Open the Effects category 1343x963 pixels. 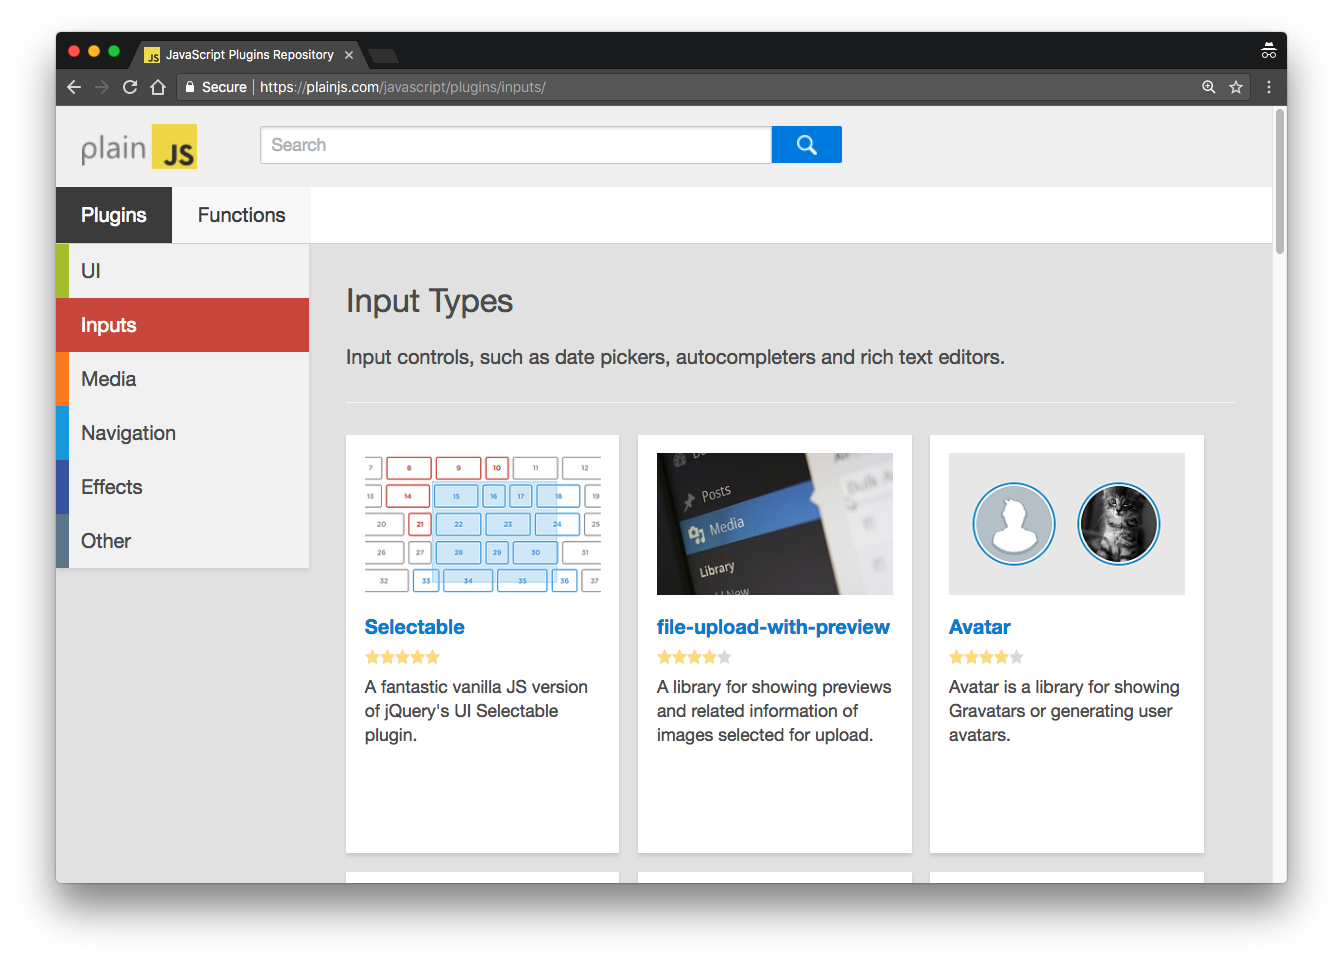click(183, 487)
